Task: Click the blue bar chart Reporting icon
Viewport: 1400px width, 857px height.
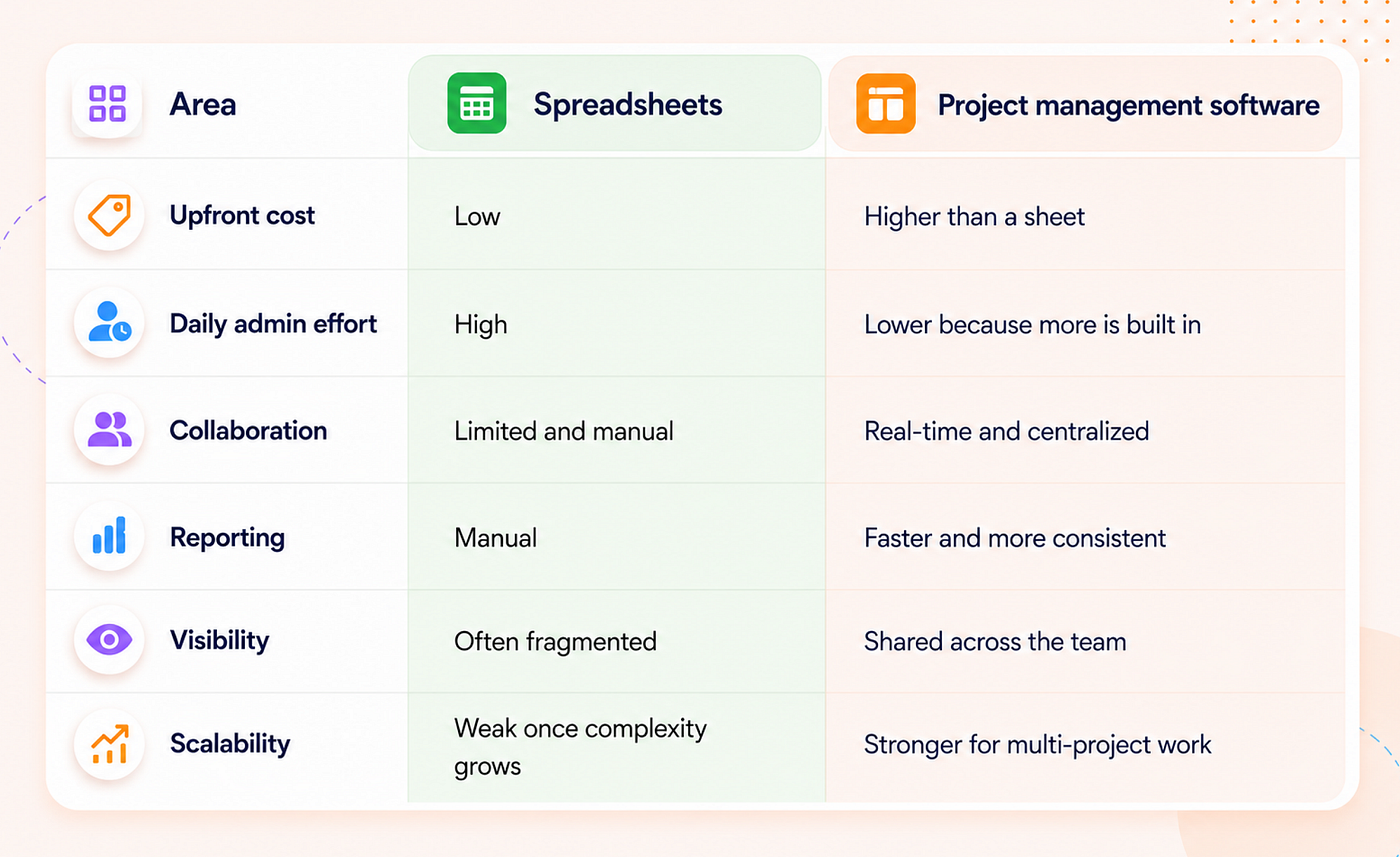Action: (109, 536)
